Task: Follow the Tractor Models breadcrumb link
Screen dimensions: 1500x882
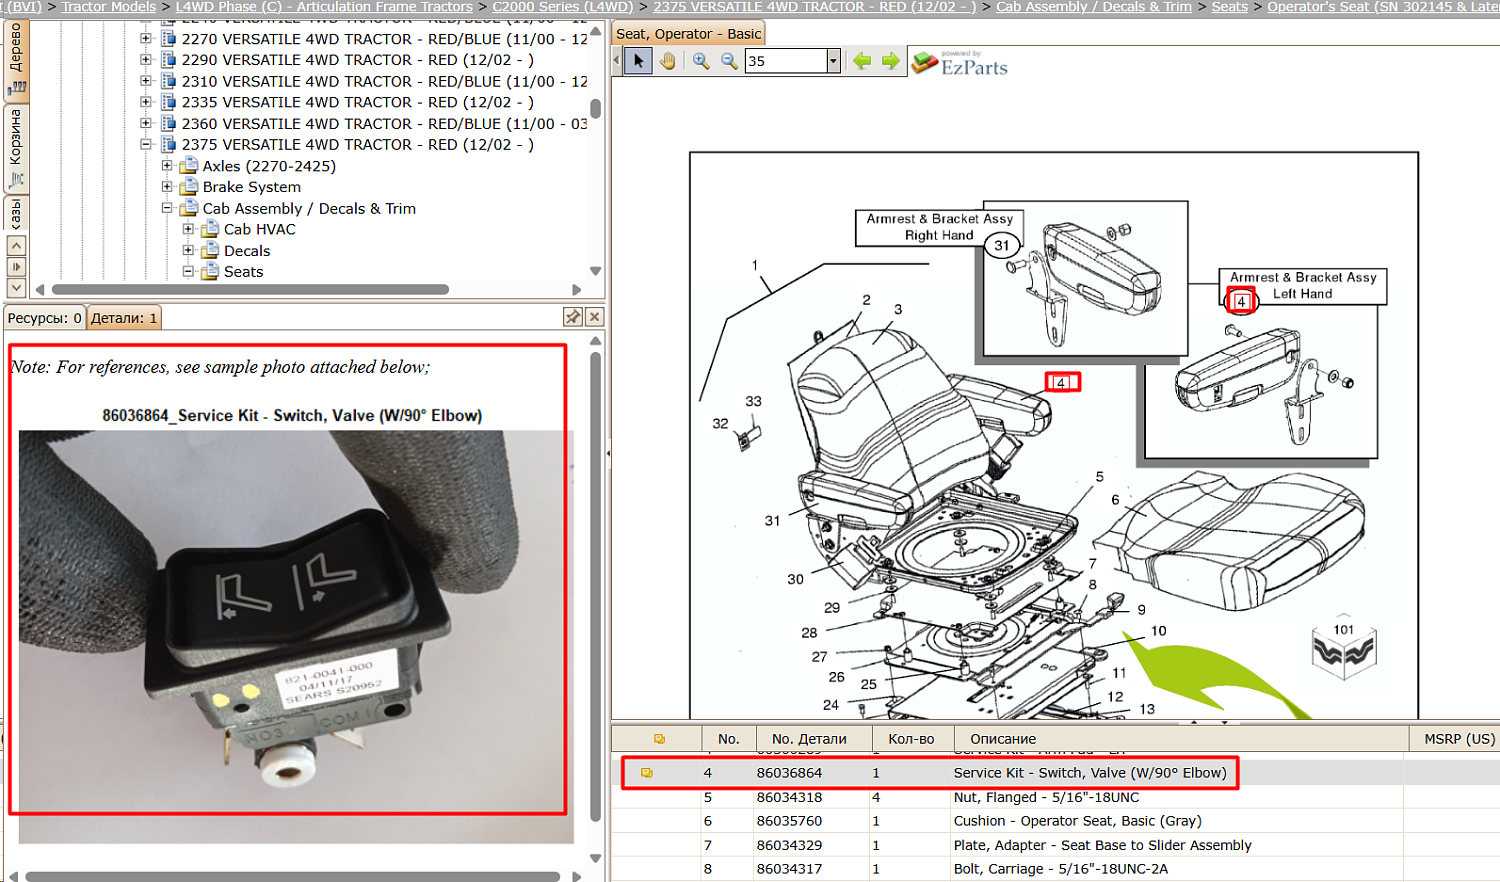Action: [x=109, y=6]
